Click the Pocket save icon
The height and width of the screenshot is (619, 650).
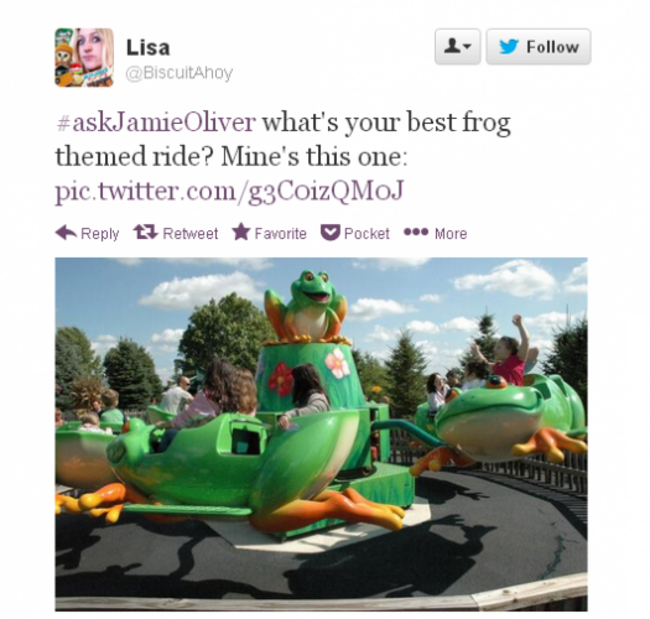tap(330, 233)
